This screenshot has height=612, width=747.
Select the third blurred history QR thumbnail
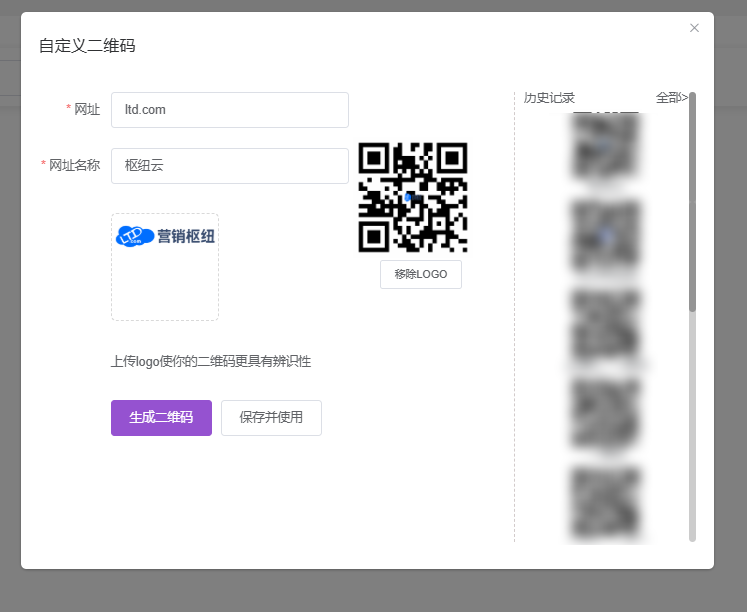[605, 325]
